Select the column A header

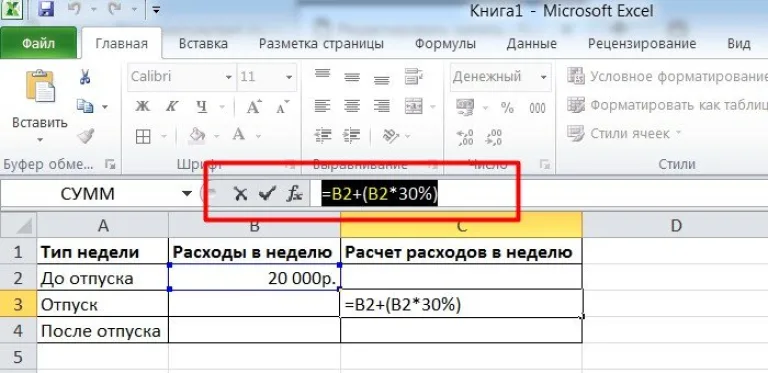click(x=103, y=226)
